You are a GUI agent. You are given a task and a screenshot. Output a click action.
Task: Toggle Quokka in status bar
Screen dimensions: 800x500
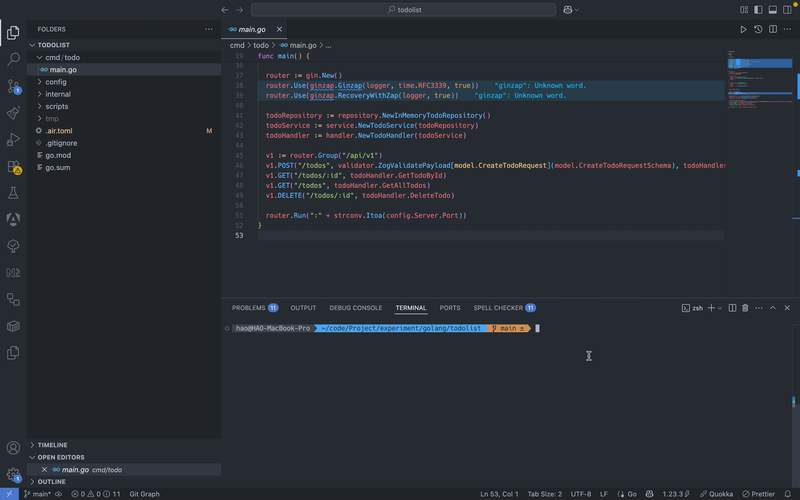[x=716, y=494]
